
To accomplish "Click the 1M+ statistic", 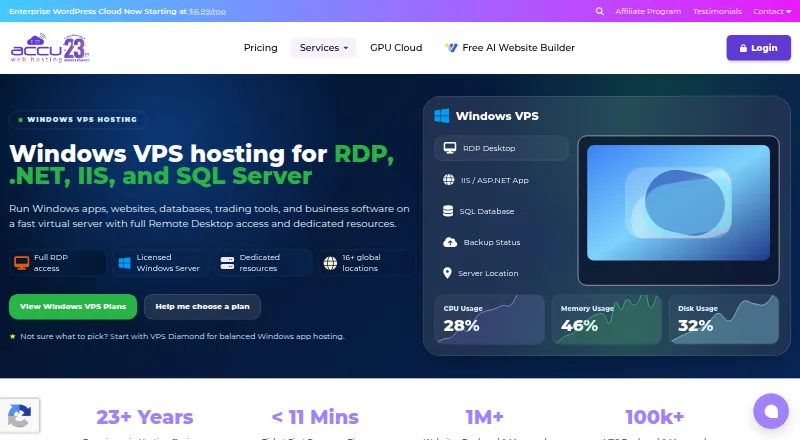I will (485, 417).
